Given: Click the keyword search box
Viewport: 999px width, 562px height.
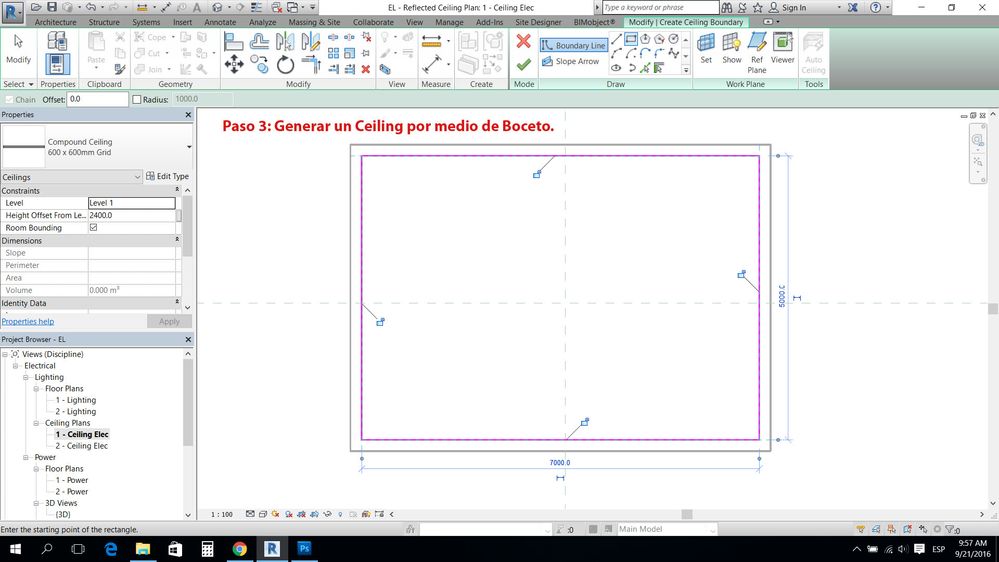Looking at the screenshot, I should [x=660, y=8].
